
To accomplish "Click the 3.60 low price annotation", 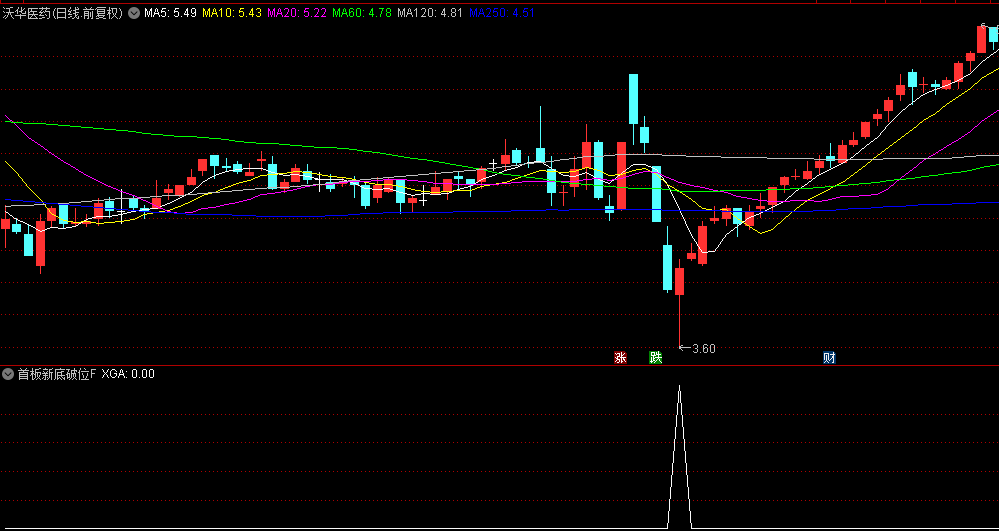I will click(703, 348).
